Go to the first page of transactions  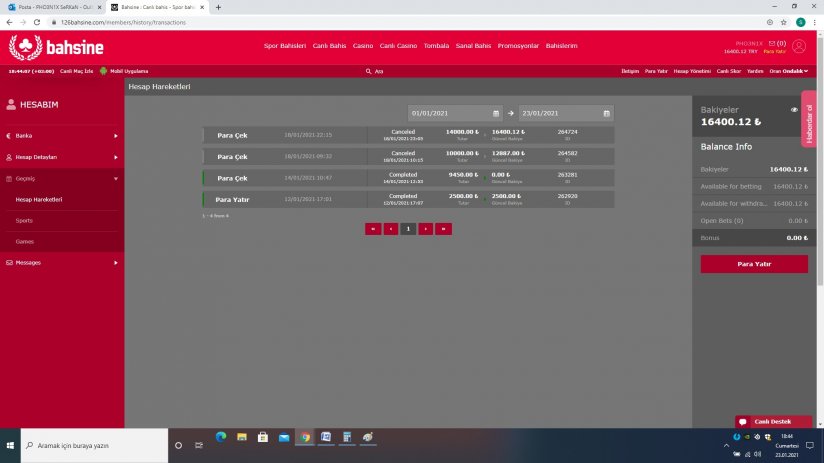373,229
